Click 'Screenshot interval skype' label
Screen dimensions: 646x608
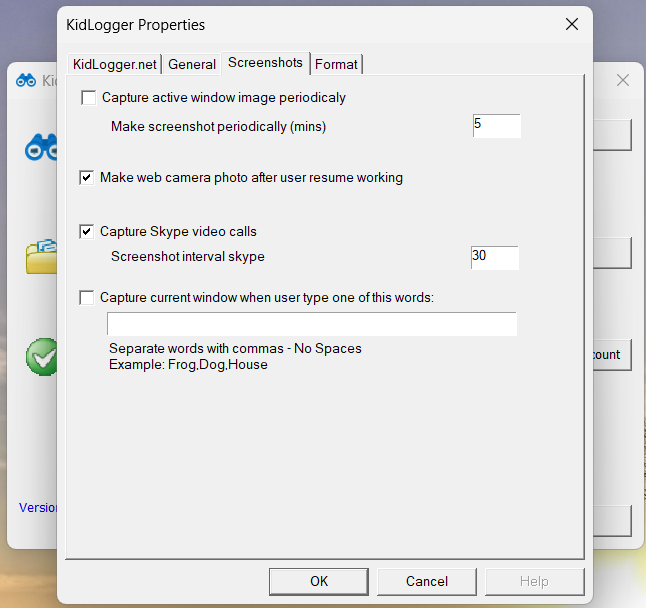[188, 257]
